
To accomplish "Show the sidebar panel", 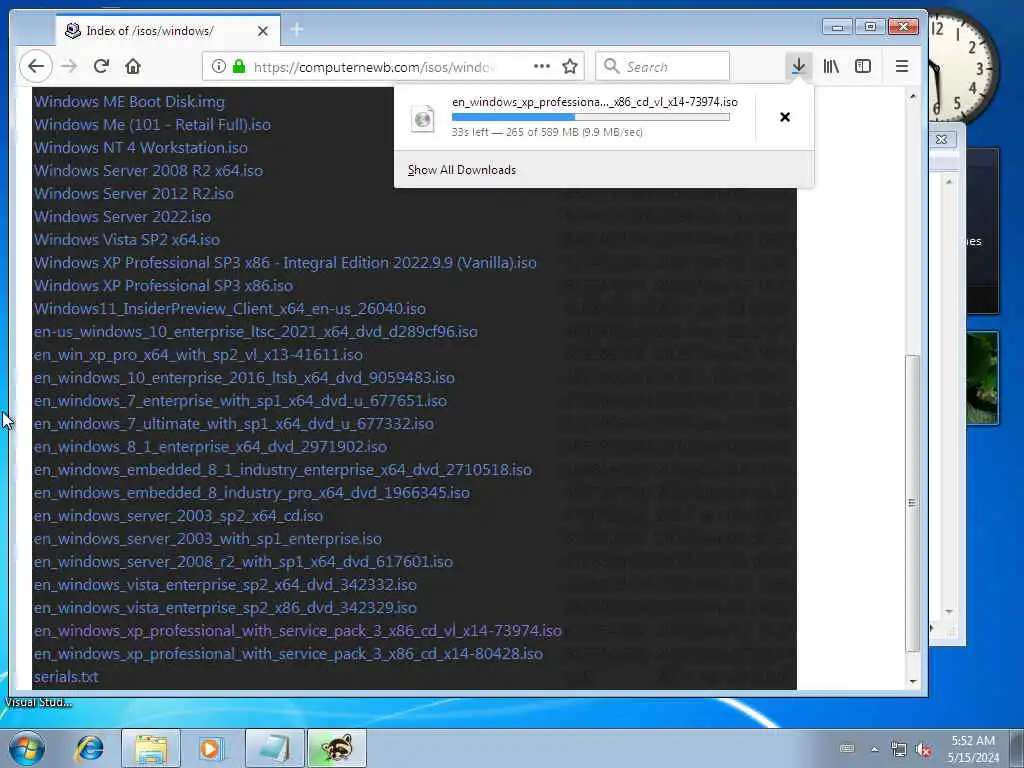I will click(x=863, y=66).
